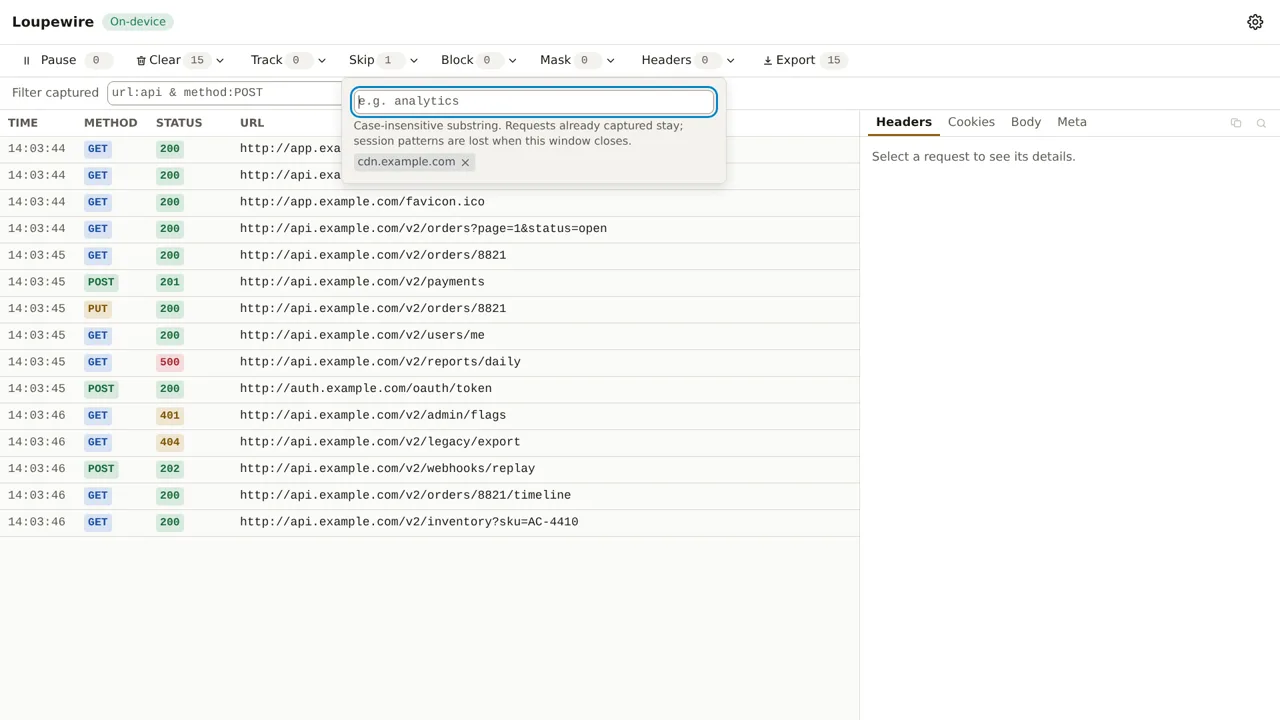
Task: Select the favicon.ico request row
Action: coord(429,202)
